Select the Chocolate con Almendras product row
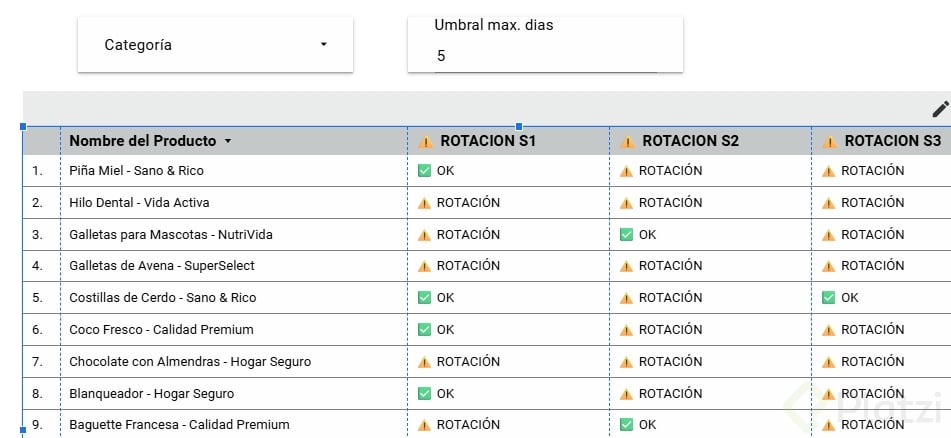 point(190,361)
